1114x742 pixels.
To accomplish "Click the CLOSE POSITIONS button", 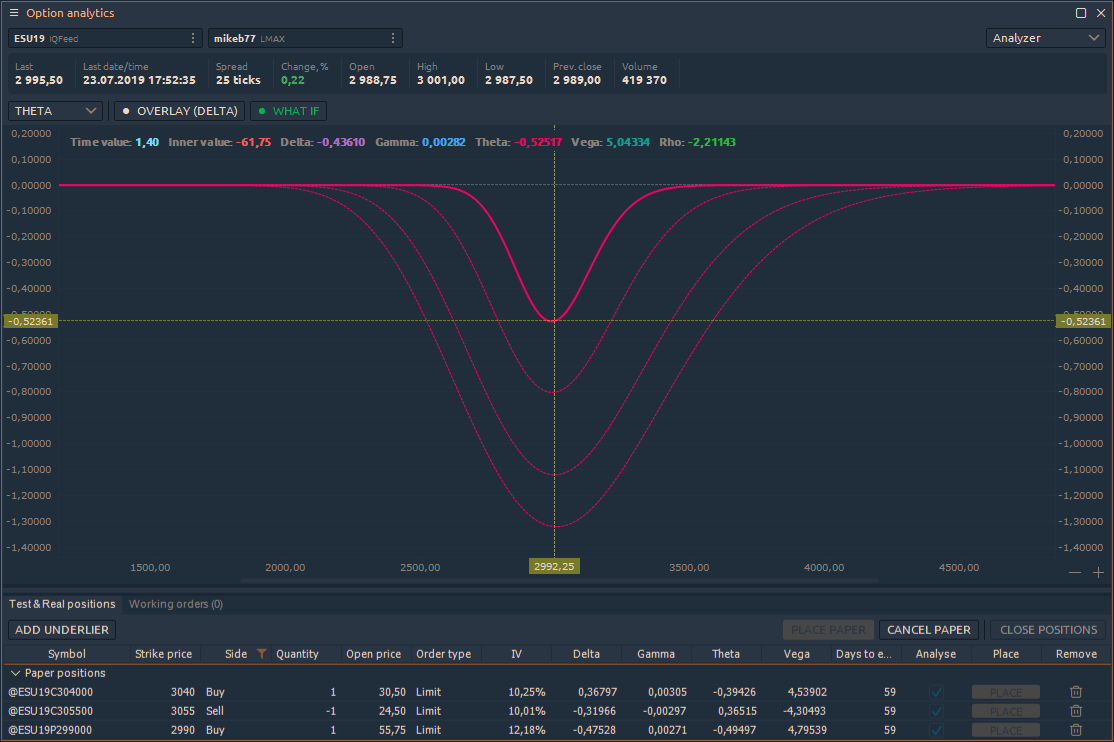I will point(1049,630).
